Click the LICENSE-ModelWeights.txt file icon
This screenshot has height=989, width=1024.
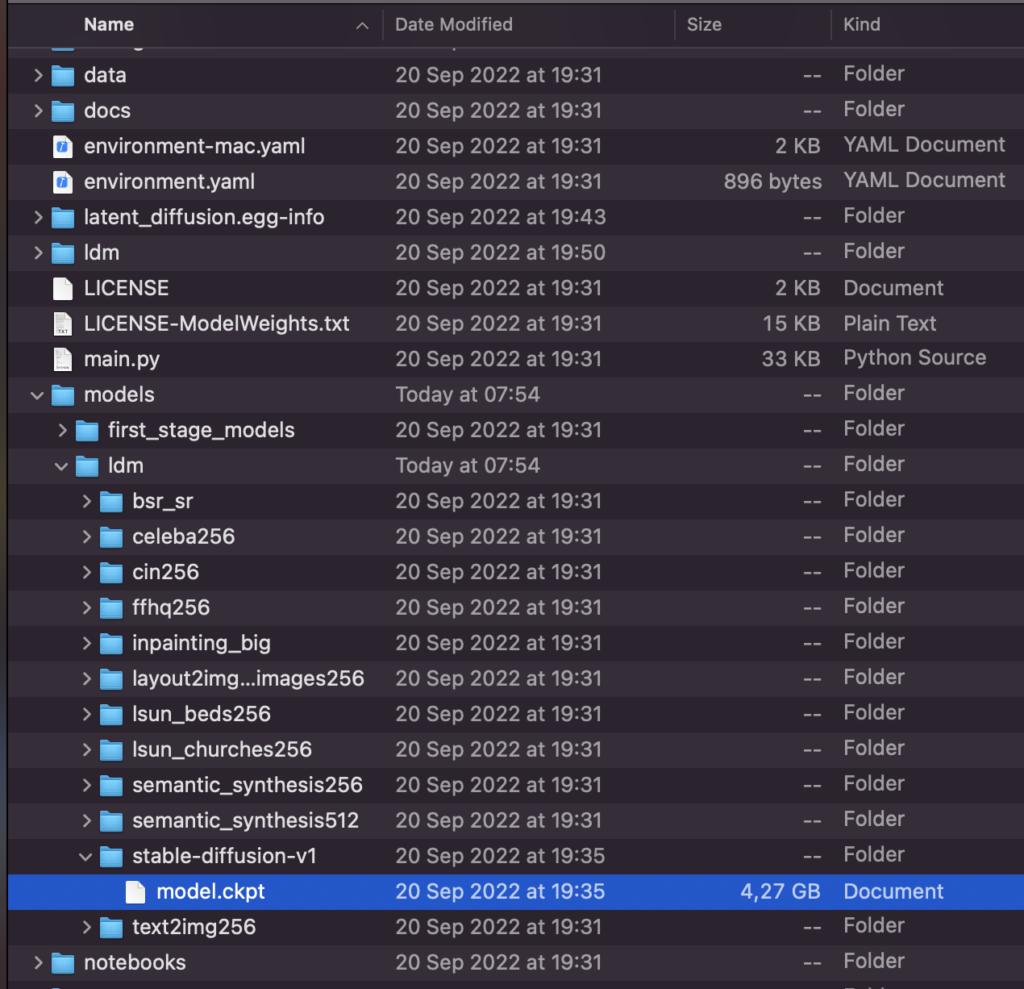[x=63, y=324]
